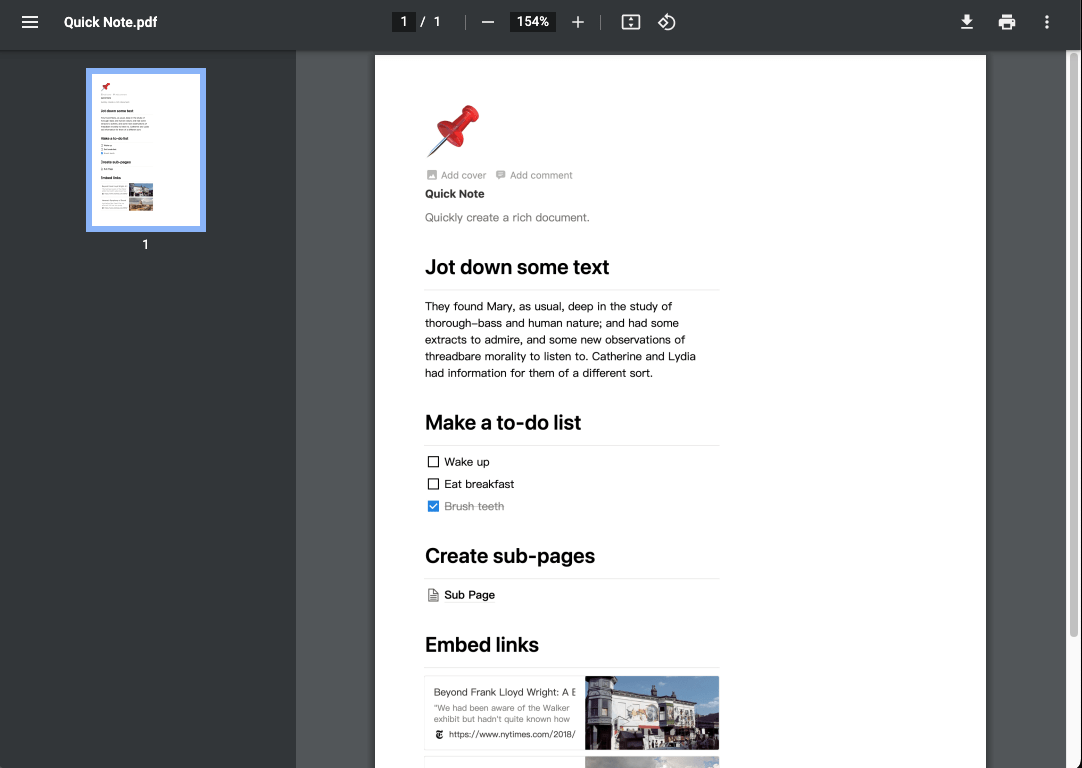Toggle fit to page icon
This screenshot has height=768, width=1082.
(631, 22)
